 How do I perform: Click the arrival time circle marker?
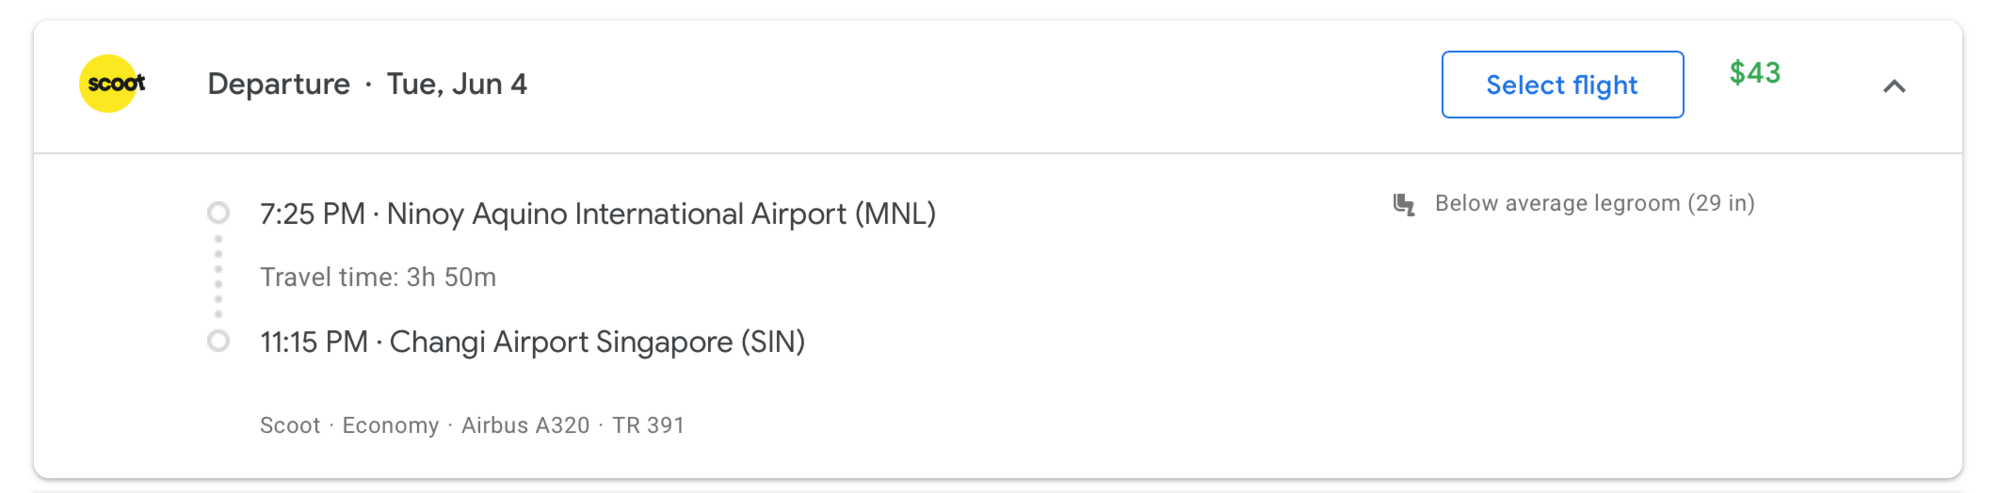218,341
